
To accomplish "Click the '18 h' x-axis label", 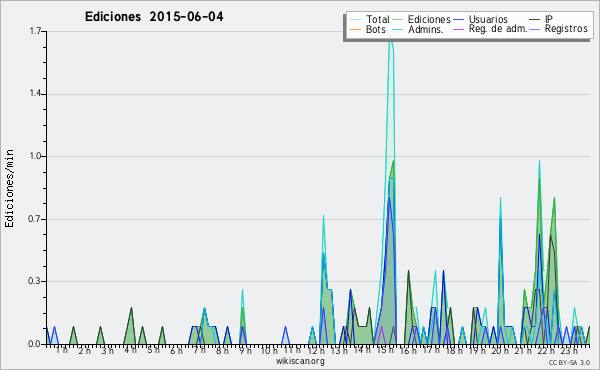I will point(454,350).
